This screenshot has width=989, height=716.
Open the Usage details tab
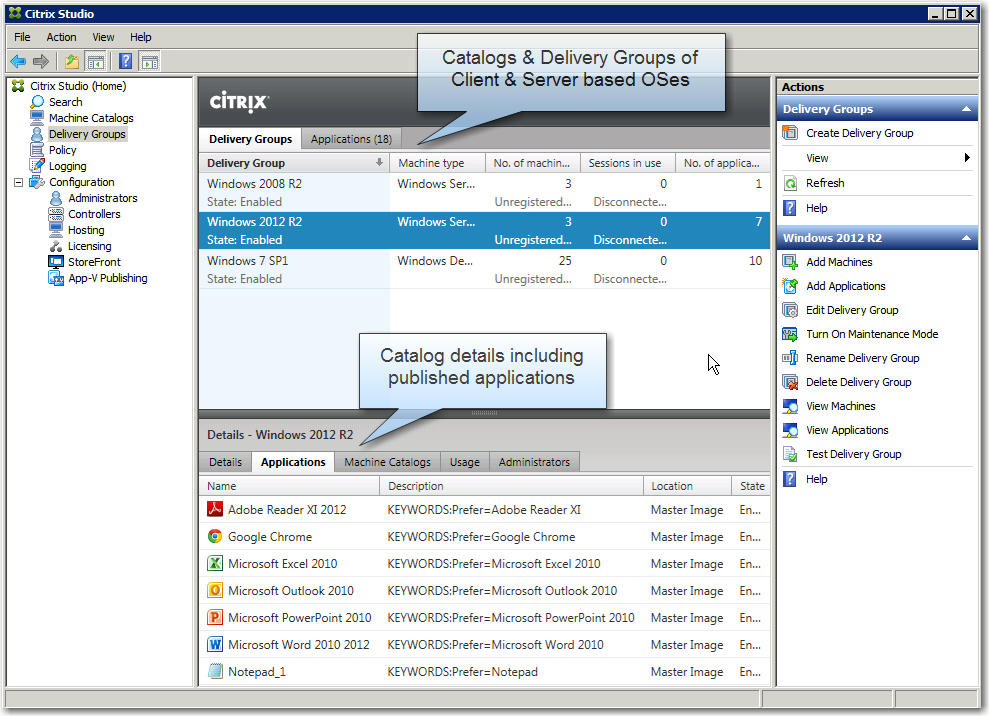(x=465, y=462)
